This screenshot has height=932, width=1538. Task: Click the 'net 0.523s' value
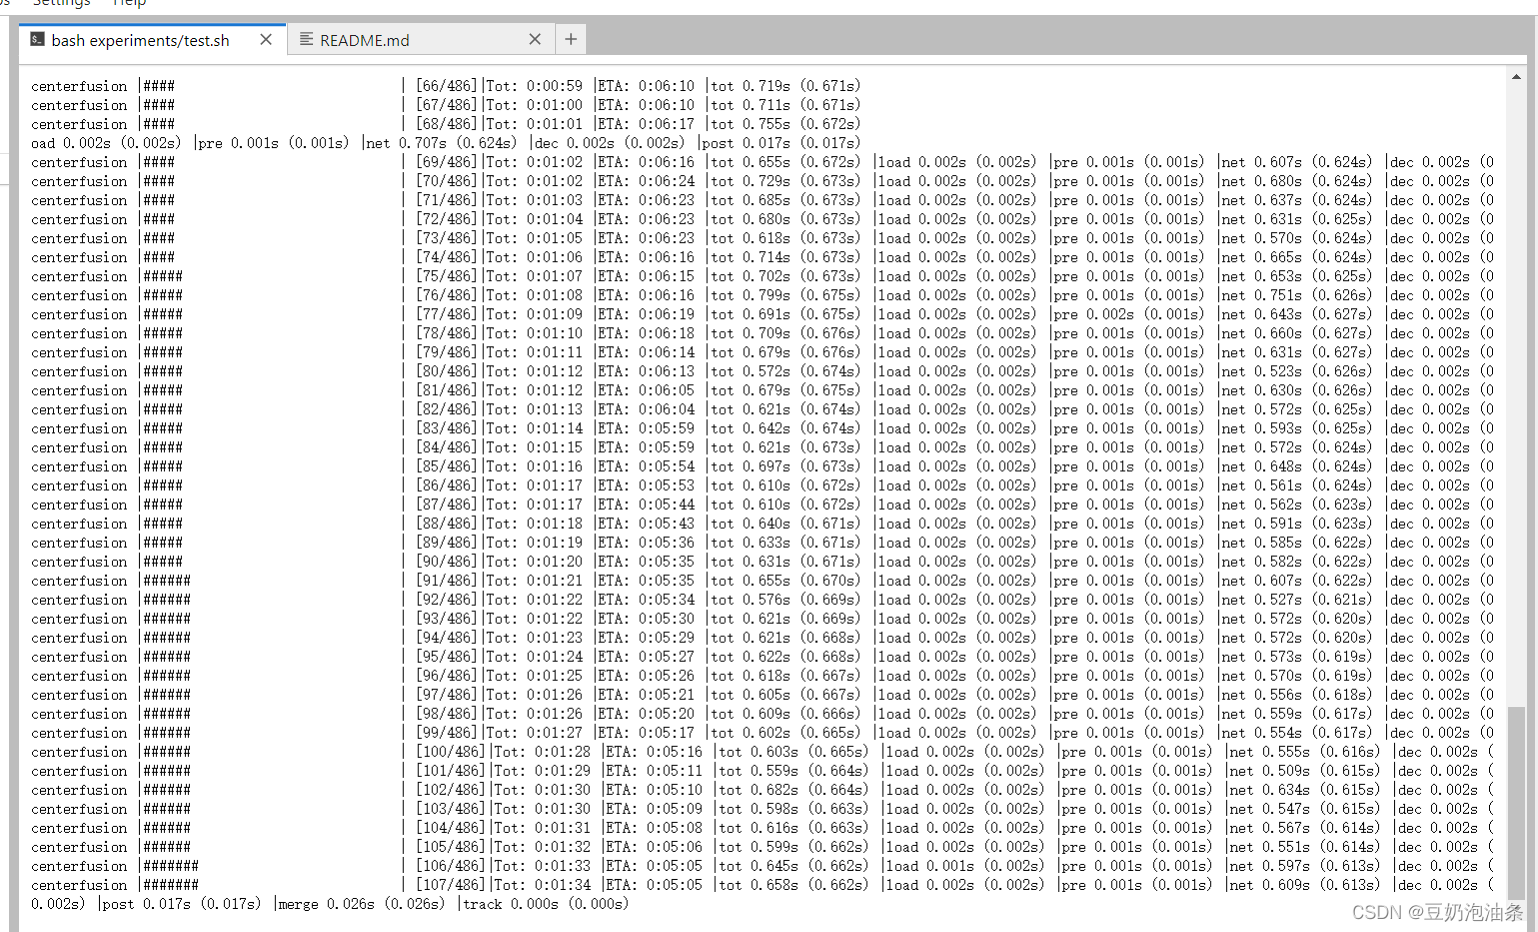click(1262, 371)
